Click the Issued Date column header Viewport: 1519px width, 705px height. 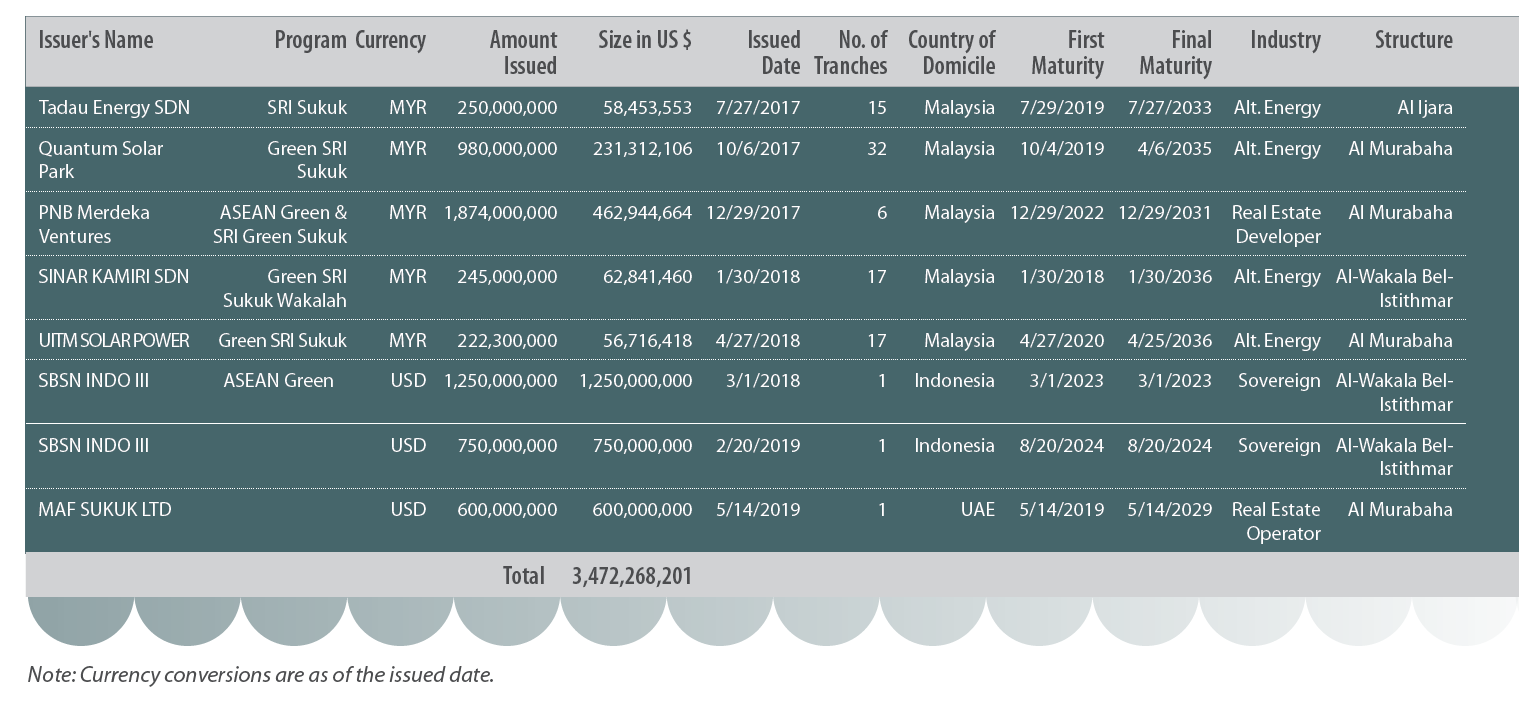774,53
